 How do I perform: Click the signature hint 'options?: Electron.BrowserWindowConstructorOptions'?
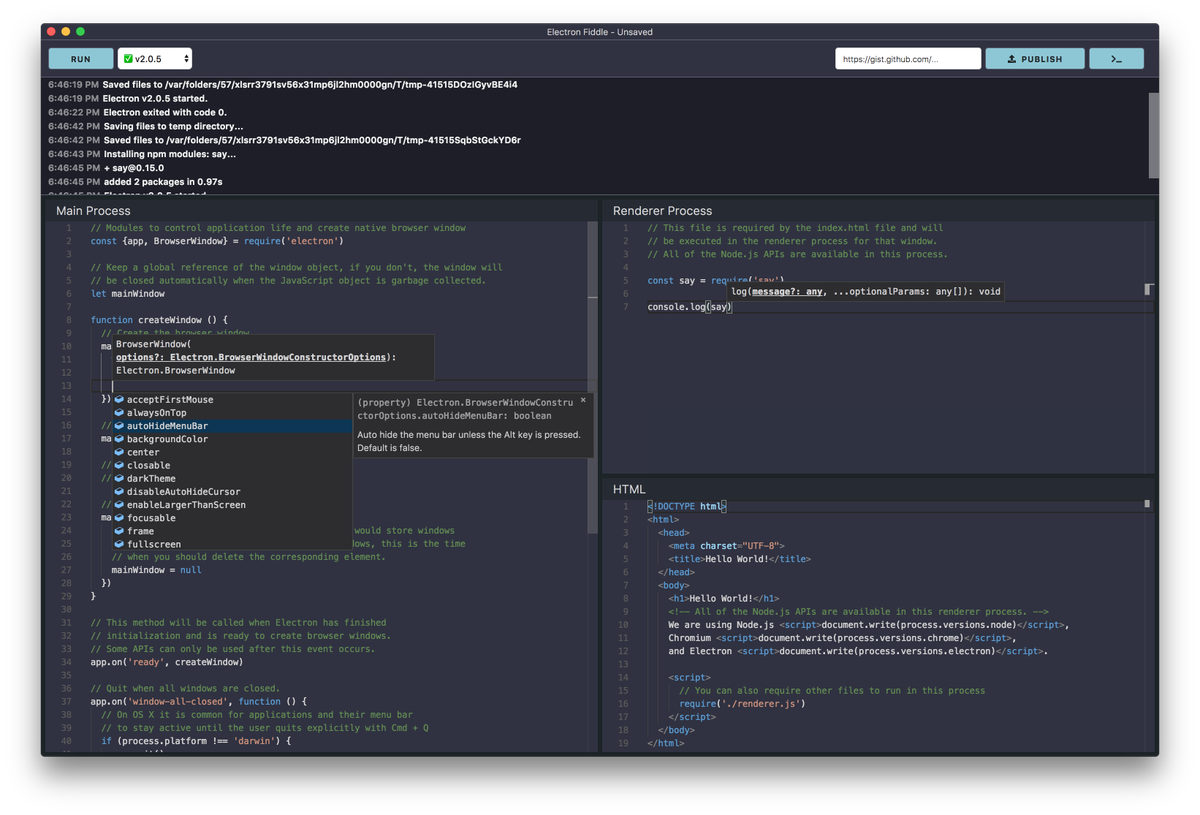tap(251, 357)
